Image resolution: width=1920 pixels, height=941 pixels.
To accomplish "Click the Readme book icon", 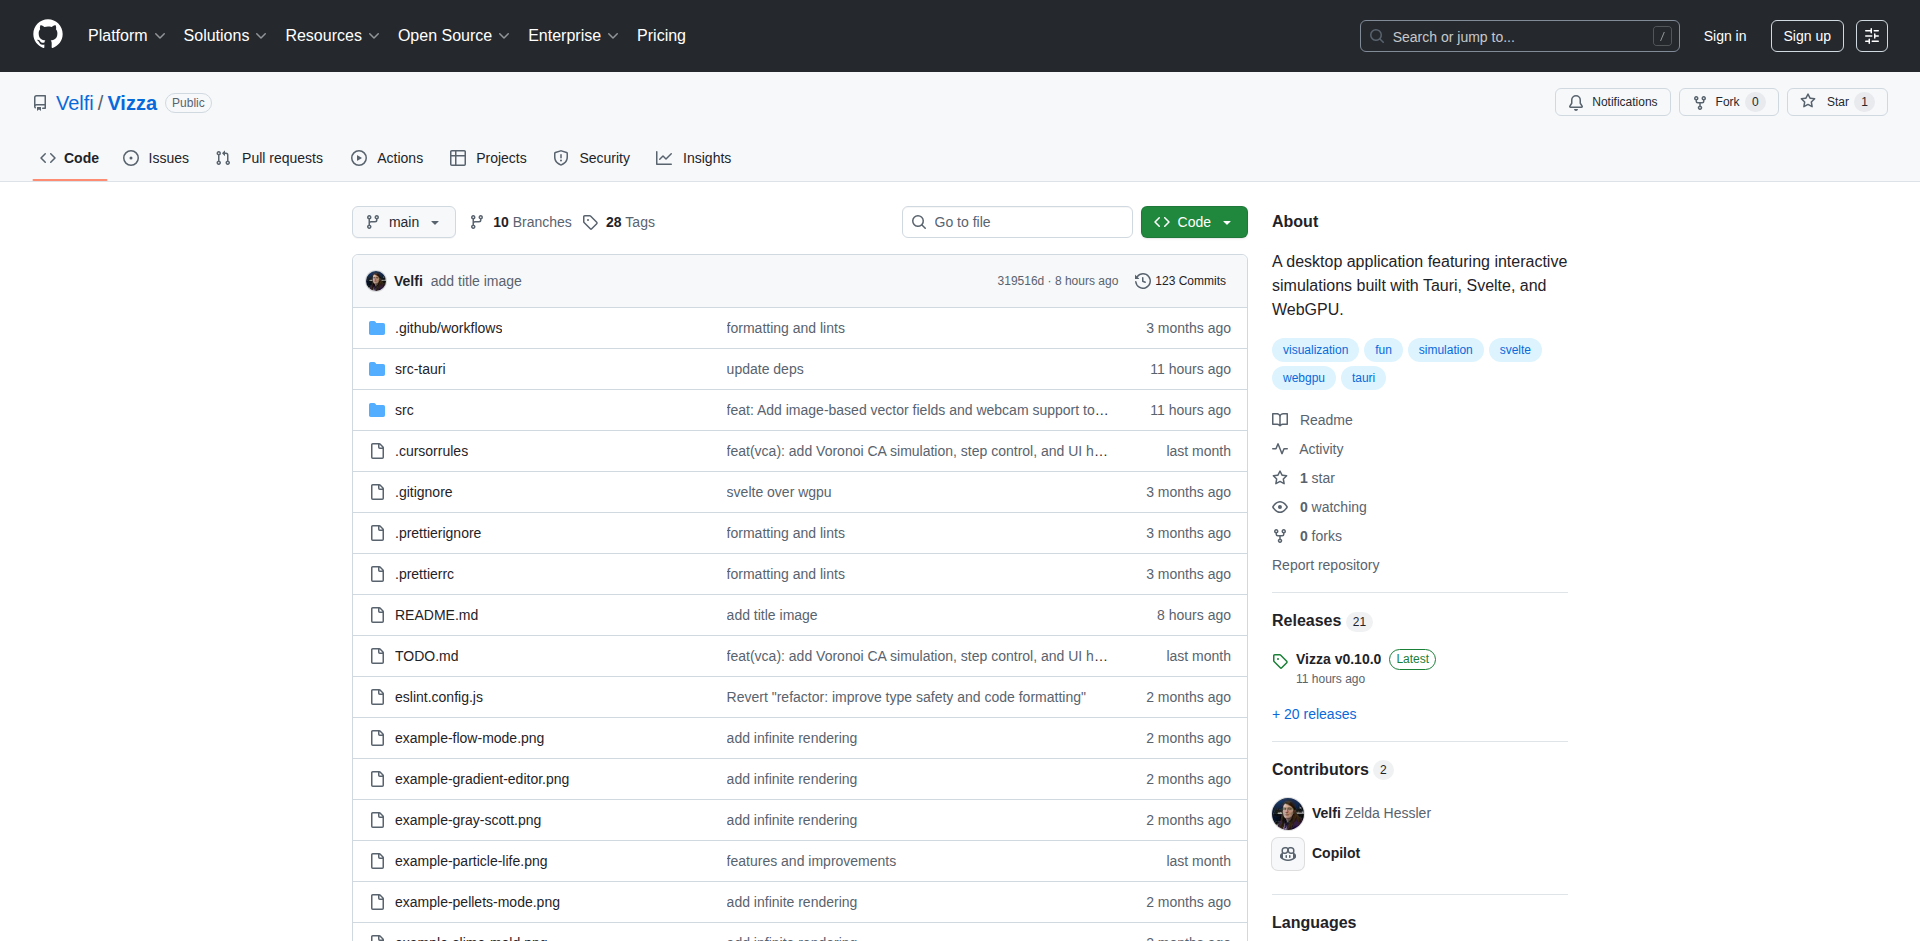I will [x=1280, y=420].
